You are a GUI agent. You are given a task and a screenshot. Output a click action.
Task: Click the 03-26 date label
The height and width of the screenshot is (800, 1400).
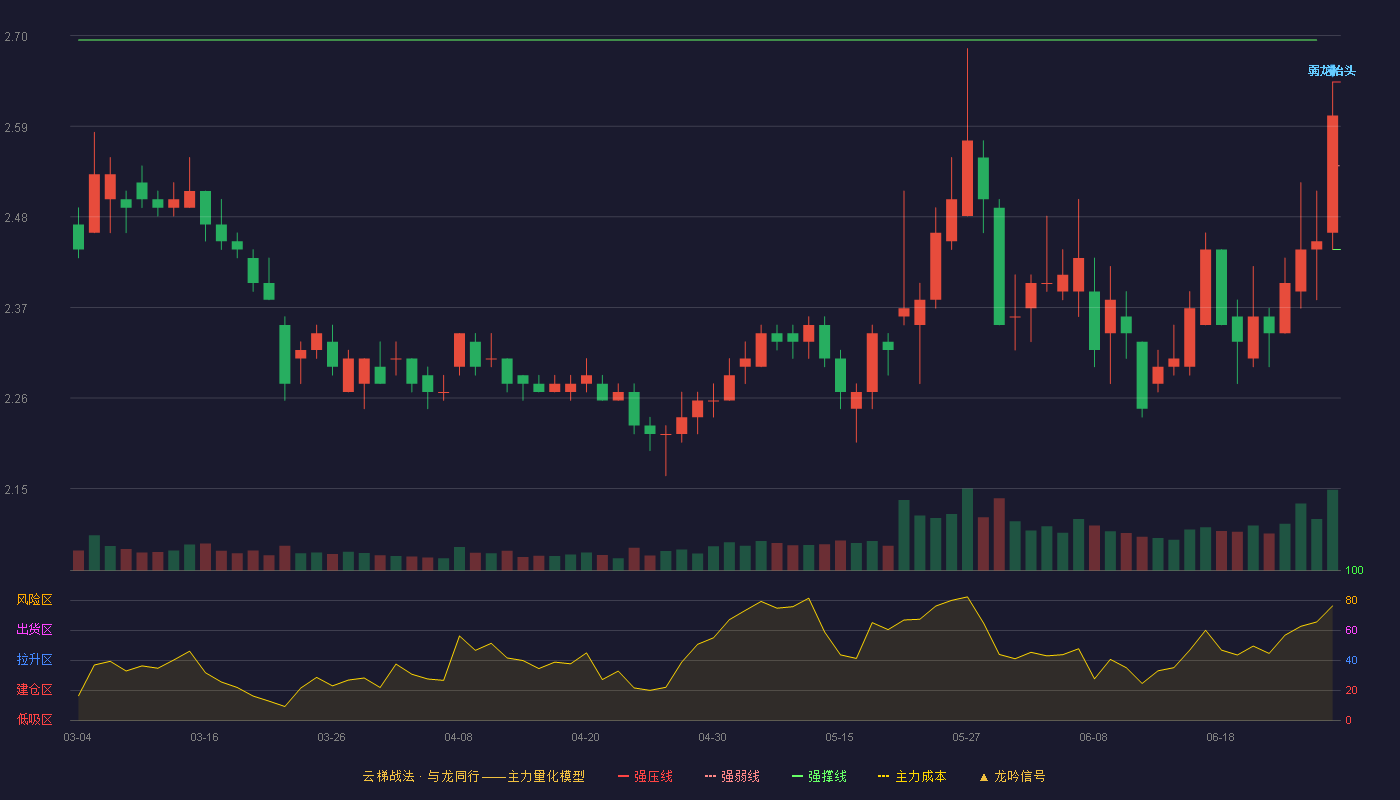pyautogui.click(x=331, y=737)
